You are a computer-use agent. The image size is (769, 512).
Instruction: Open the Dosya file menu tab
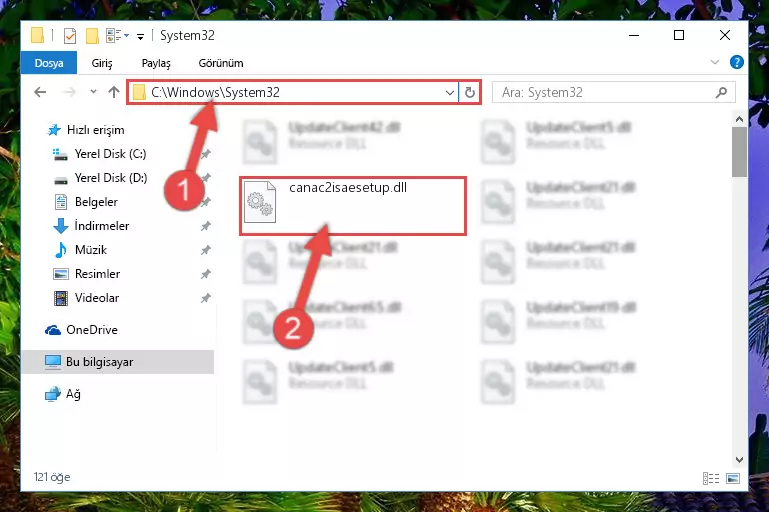pyautogui.click(x=49, y=63)
